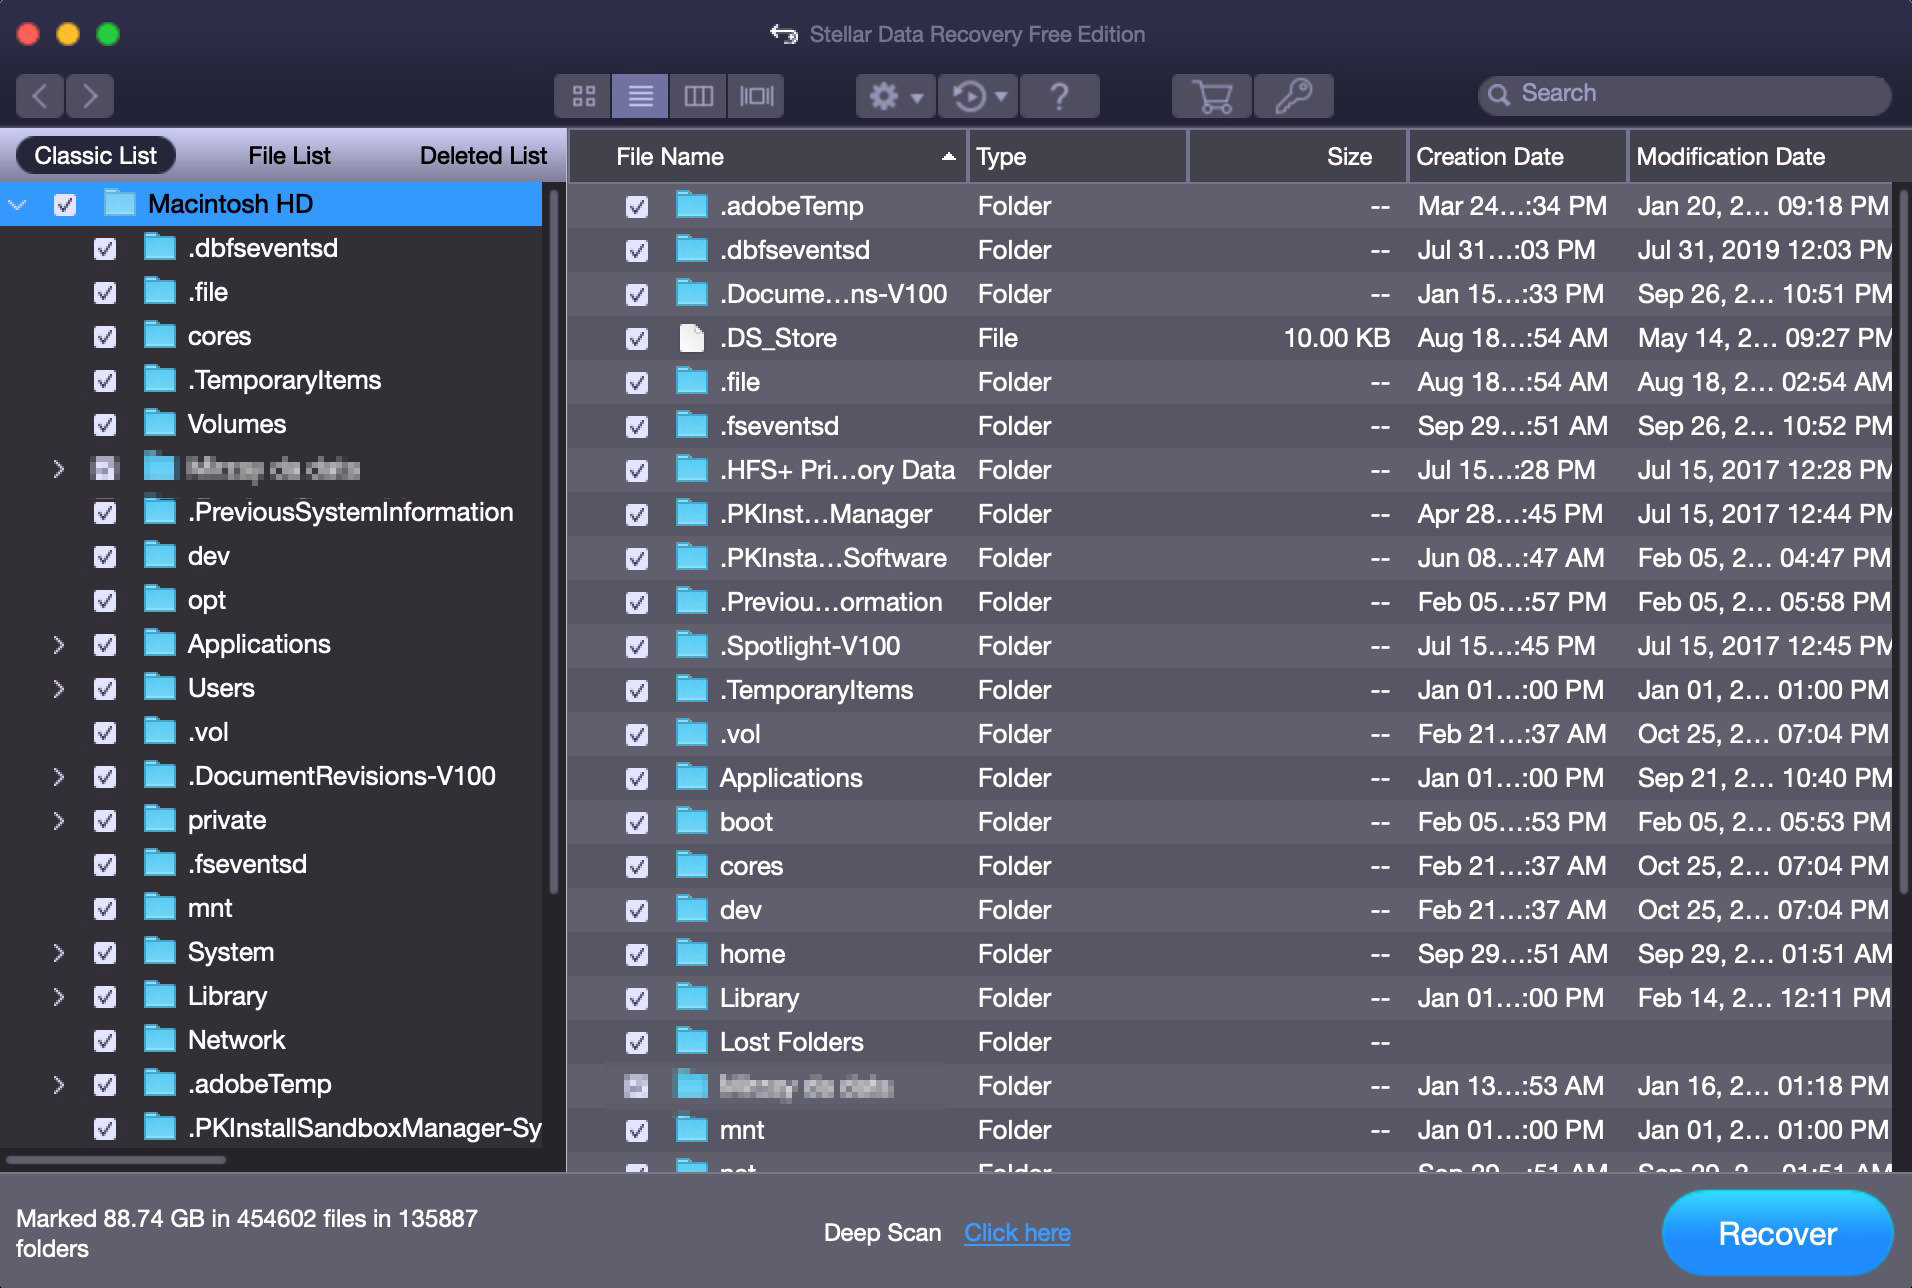Screen dimensions: 1912x1288
Task: Toggle the .Spotlight-V100 checkbox
Action: [636, 647]
